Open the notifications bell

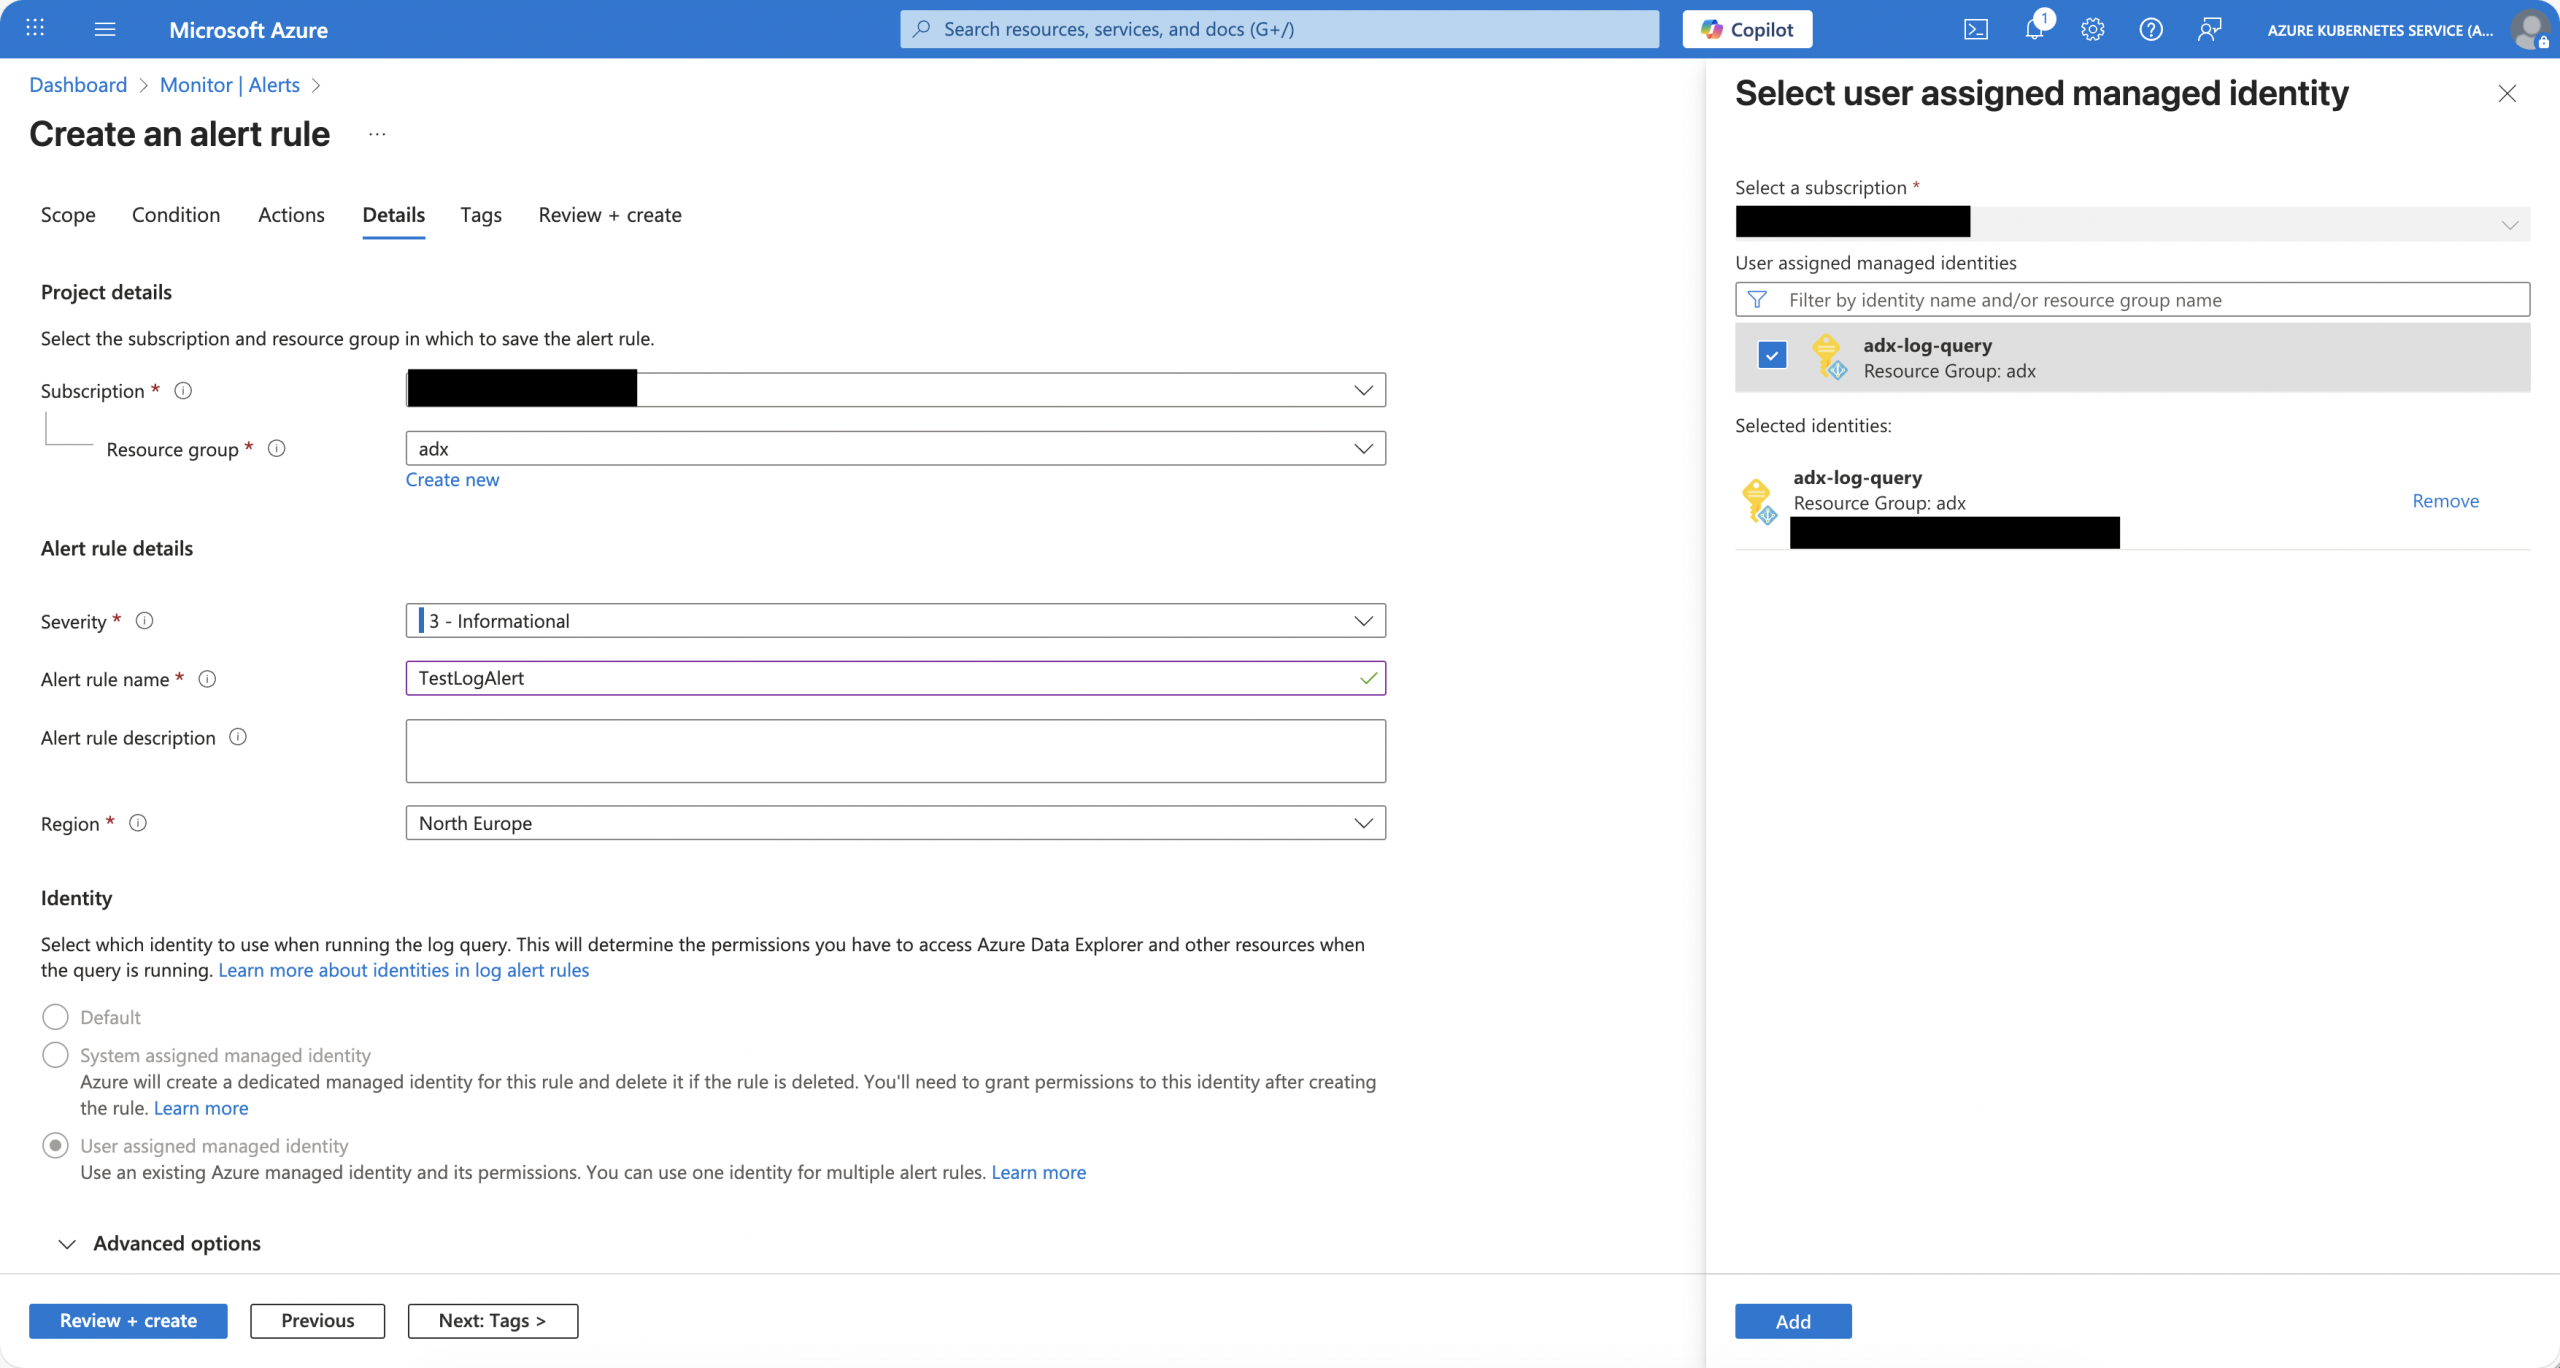(2034, 29)
